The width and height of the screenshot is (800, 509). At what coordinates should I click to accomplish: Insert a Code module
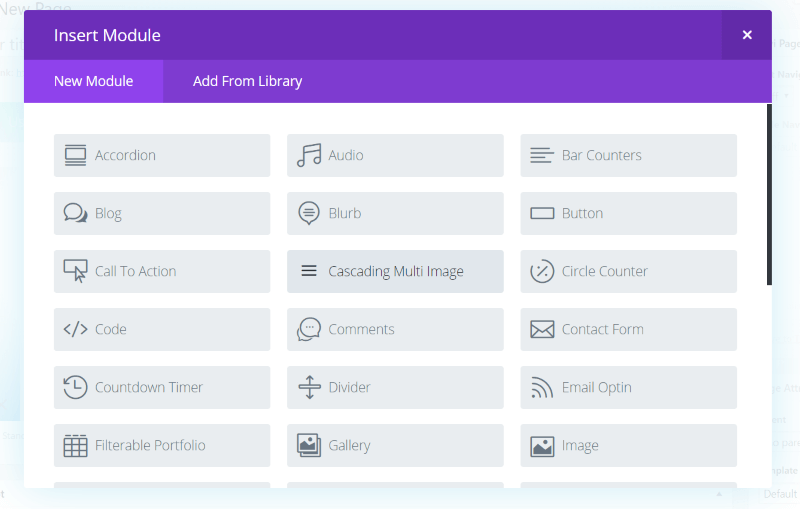tap(162, 329)
